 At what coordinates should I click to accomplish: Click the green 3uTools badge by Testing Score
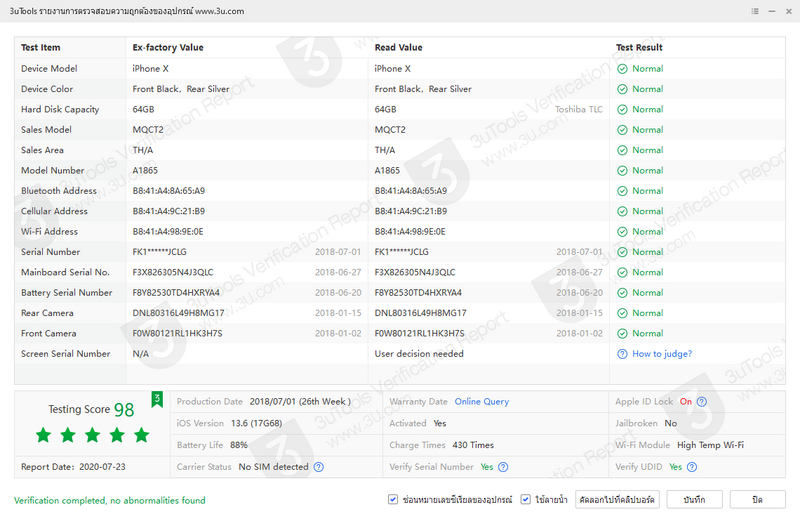click(x=157, y=399)
